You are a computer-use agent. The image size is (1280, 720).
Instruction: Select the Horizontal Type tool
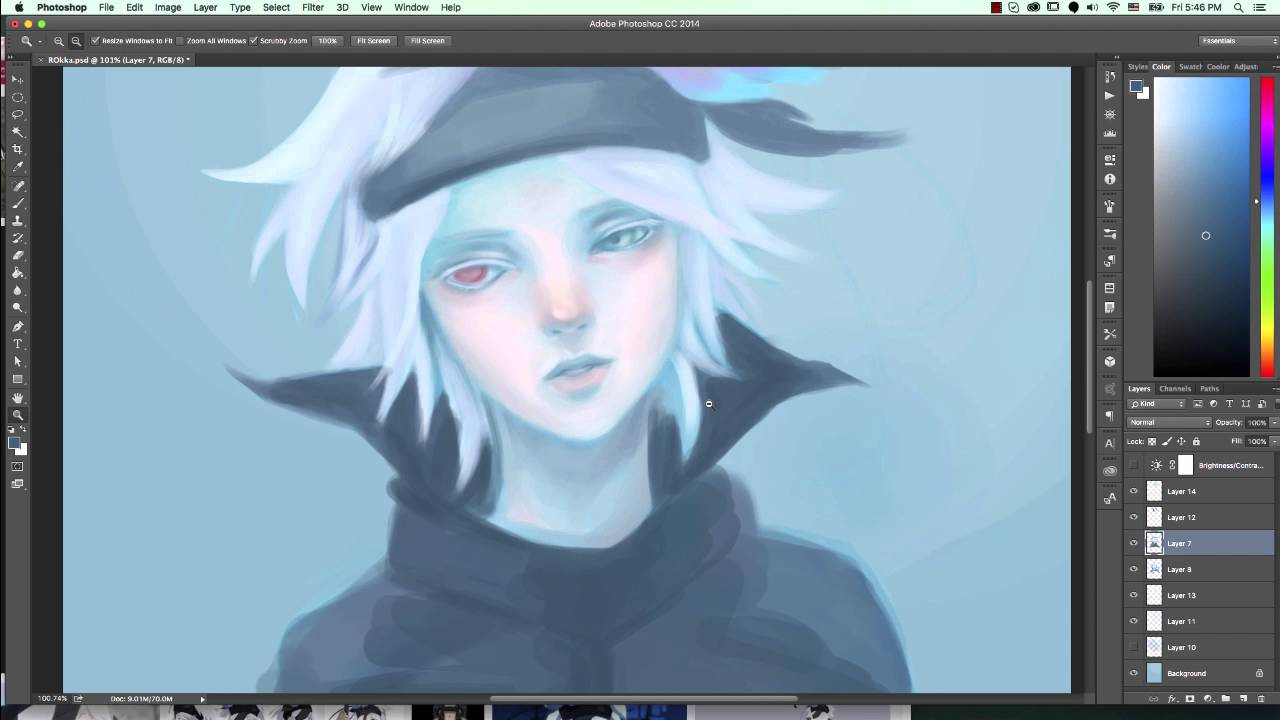click(18, 344)
